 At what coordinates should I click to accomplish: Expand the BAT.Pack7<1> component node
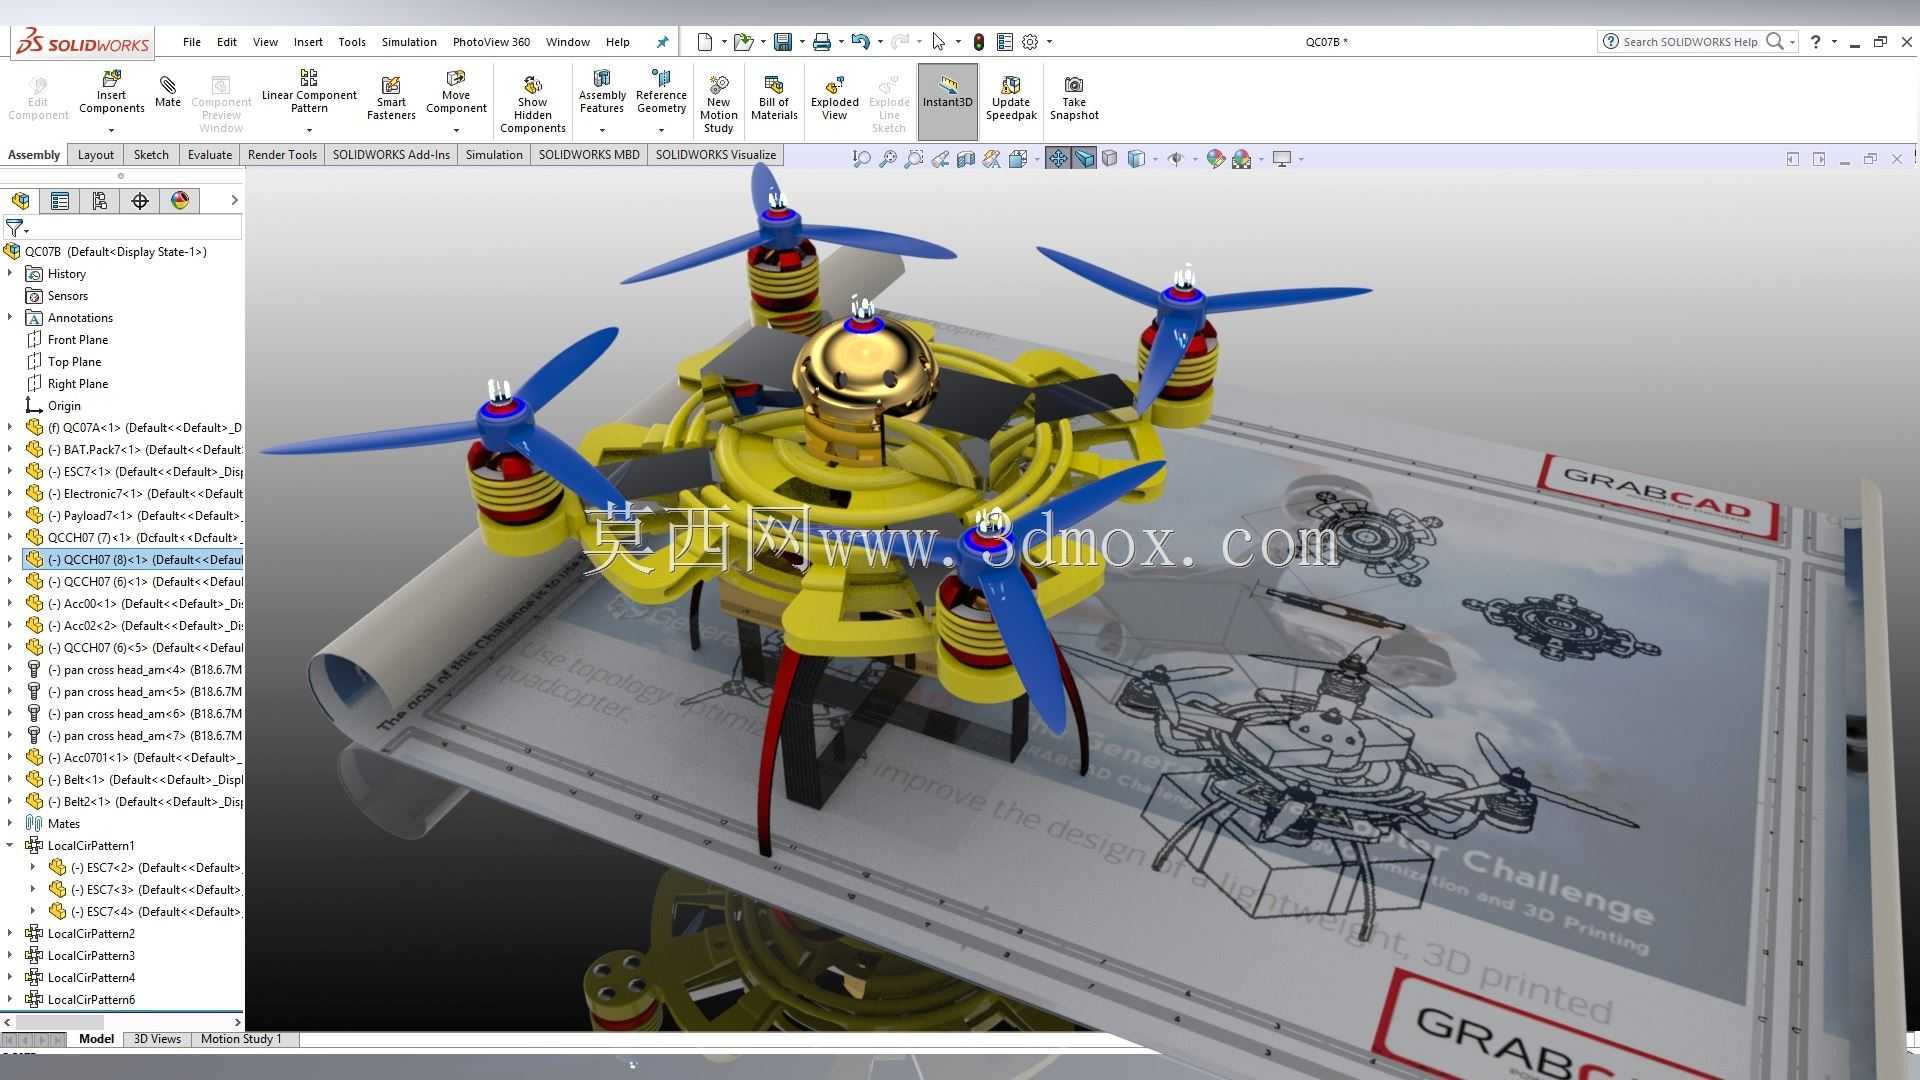[10, 449]
